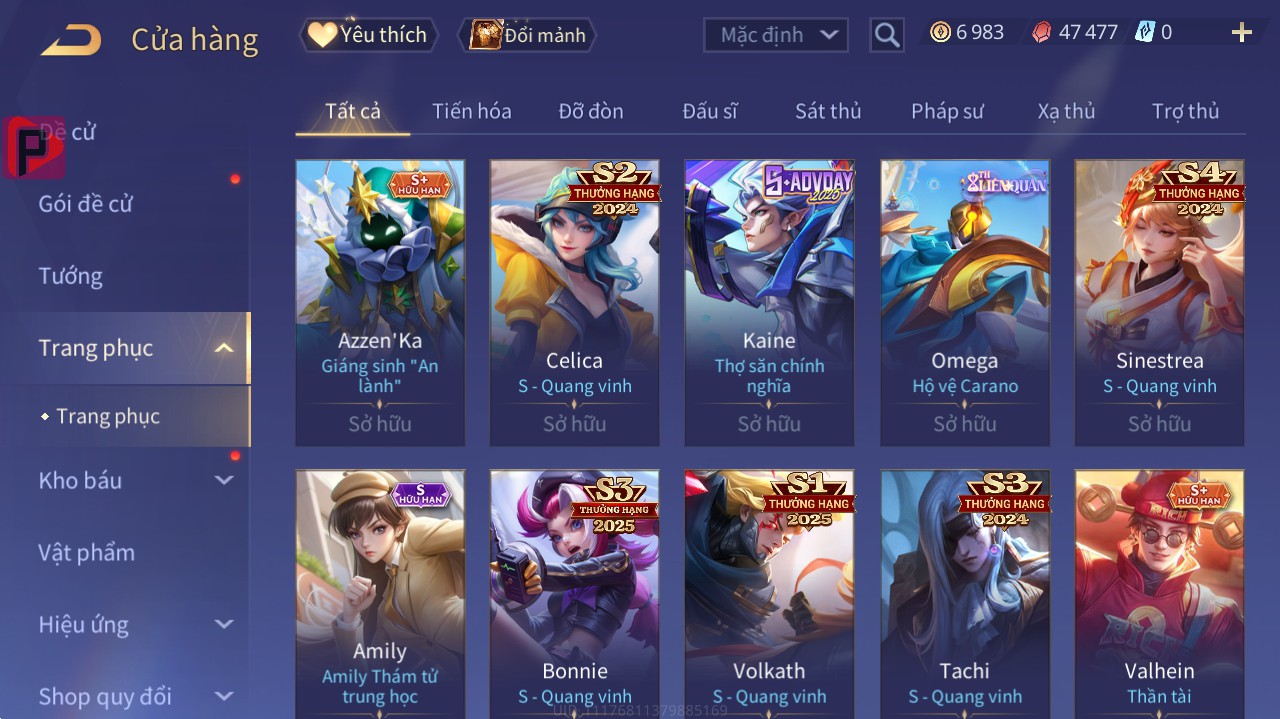Open the search magnifier icon
The height and width of the screenshot is (719, 1280).
coord(887,35)
